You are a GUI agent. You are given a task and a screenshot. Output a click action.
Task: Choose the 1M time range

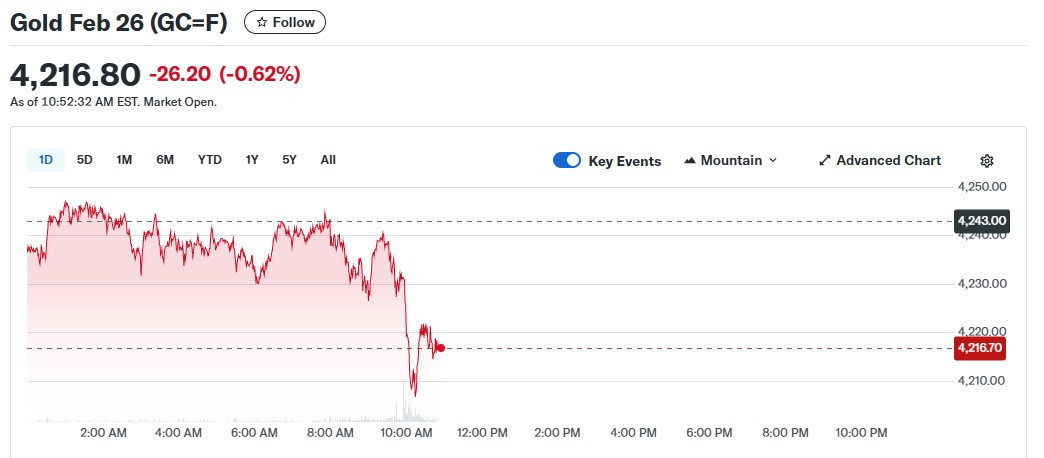124,160
